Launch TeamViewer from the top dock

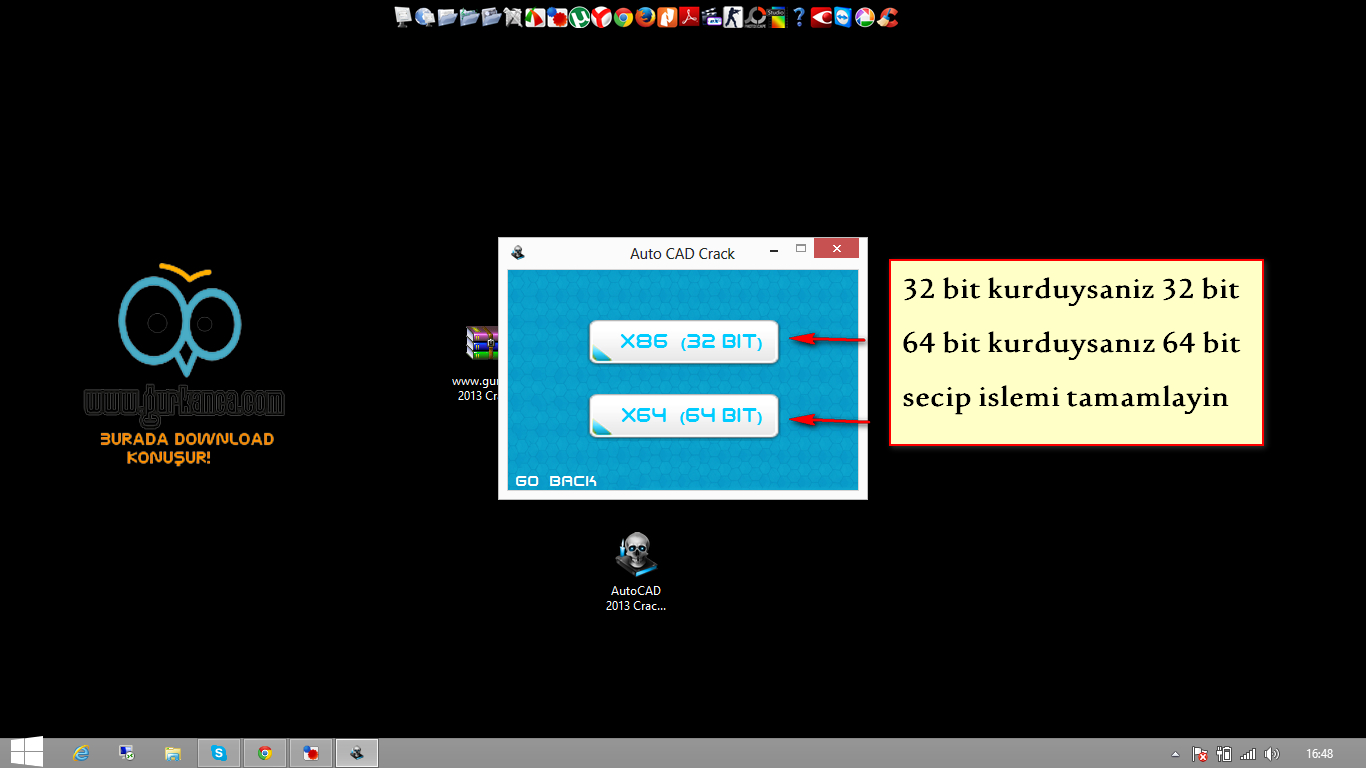843,17
